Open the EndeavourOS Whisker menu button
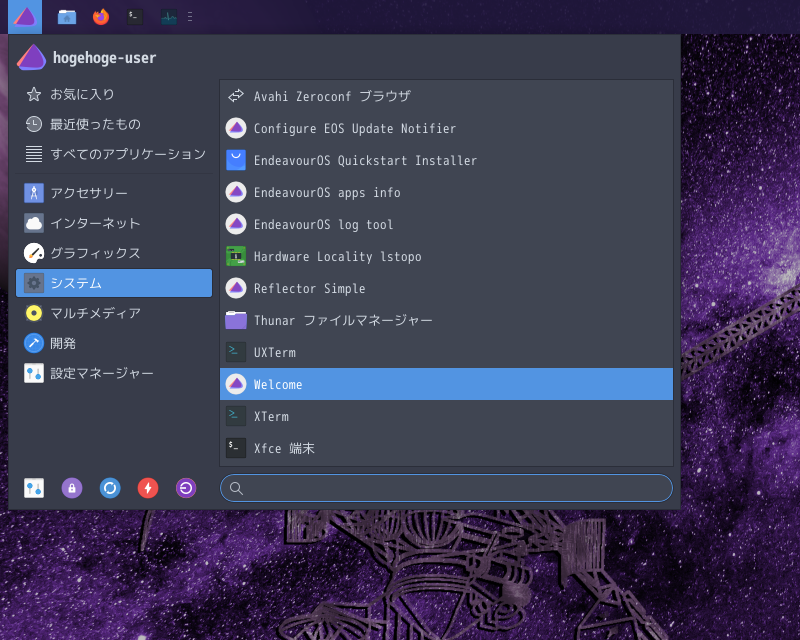 [x=25, y=17]
